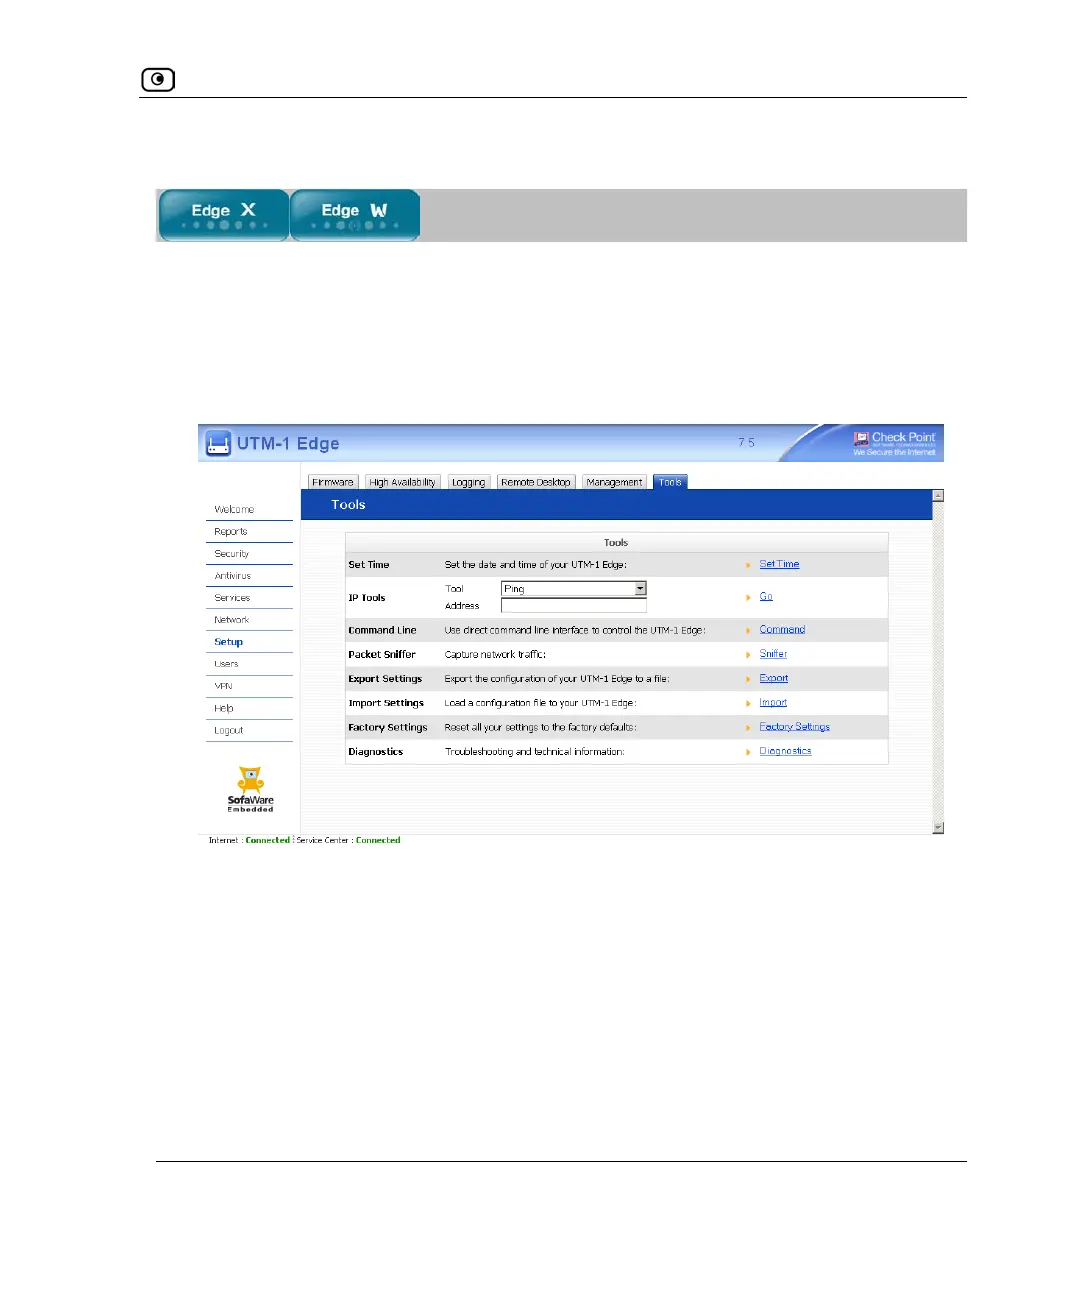Viewport: 1078px width, 1304px height.
Task: Open Reports in the sidebar
Action: 231,532
